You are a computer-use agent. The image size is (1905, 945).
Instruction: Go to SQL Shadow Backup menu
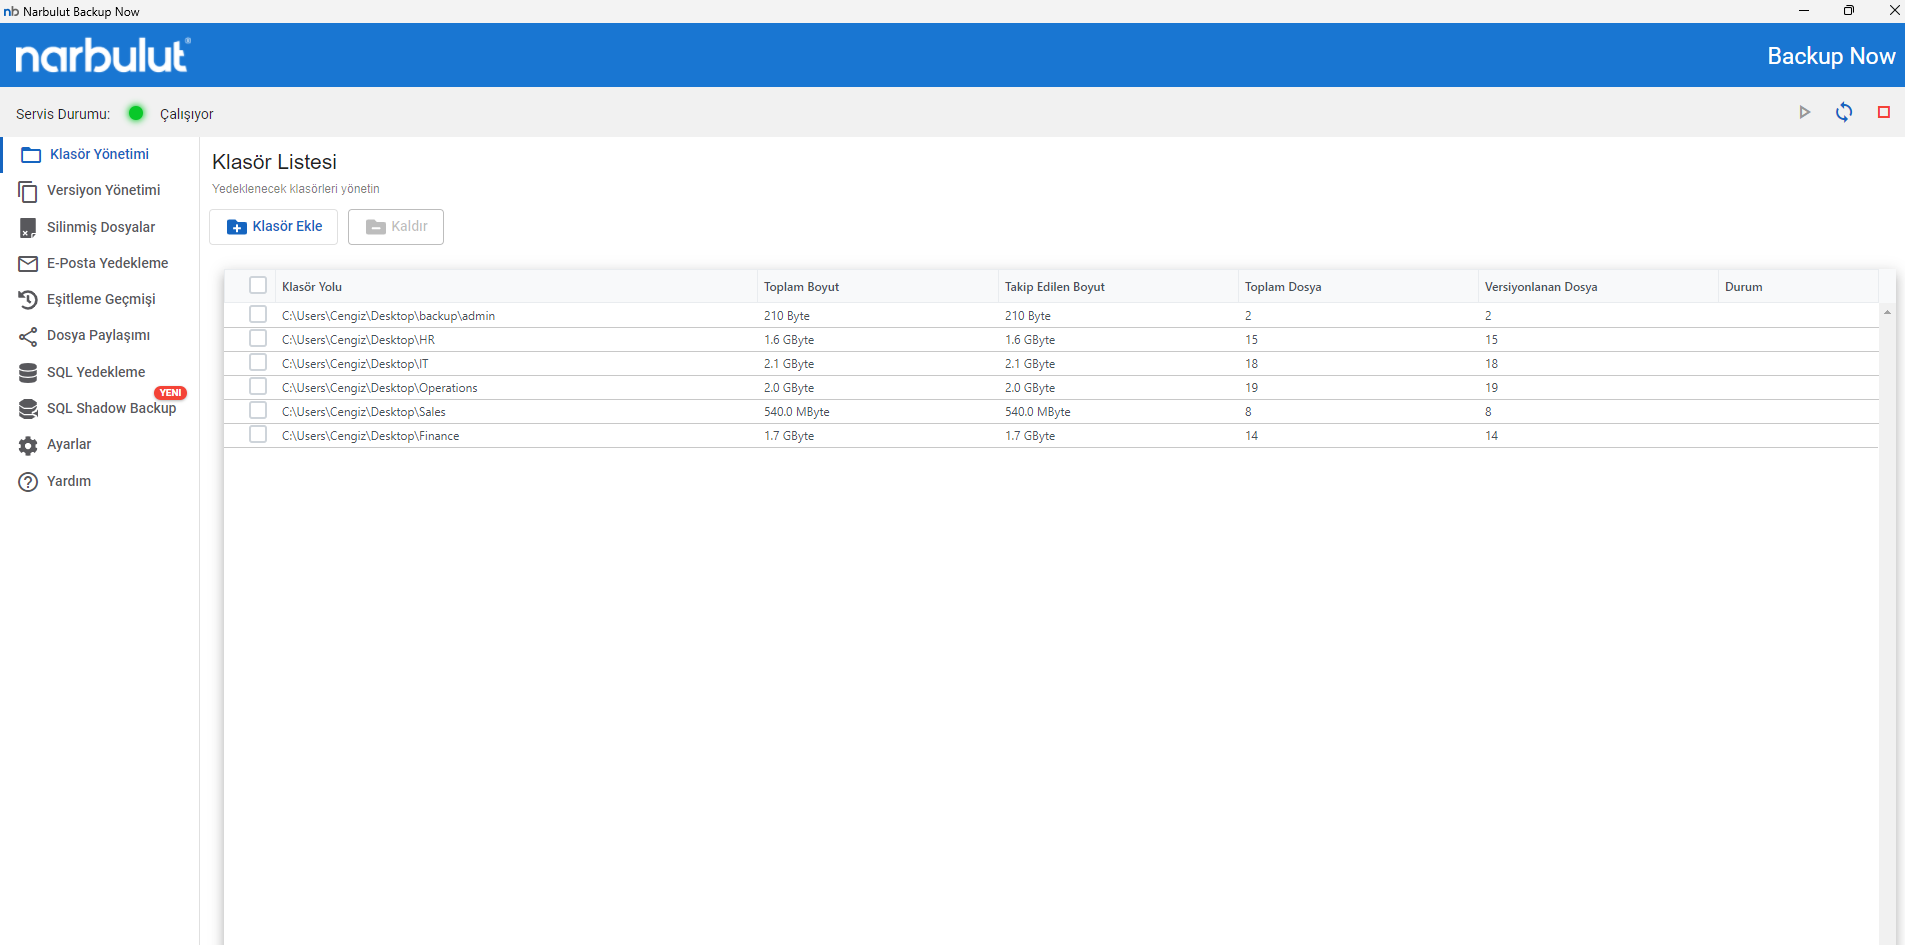tap(110, 408)
